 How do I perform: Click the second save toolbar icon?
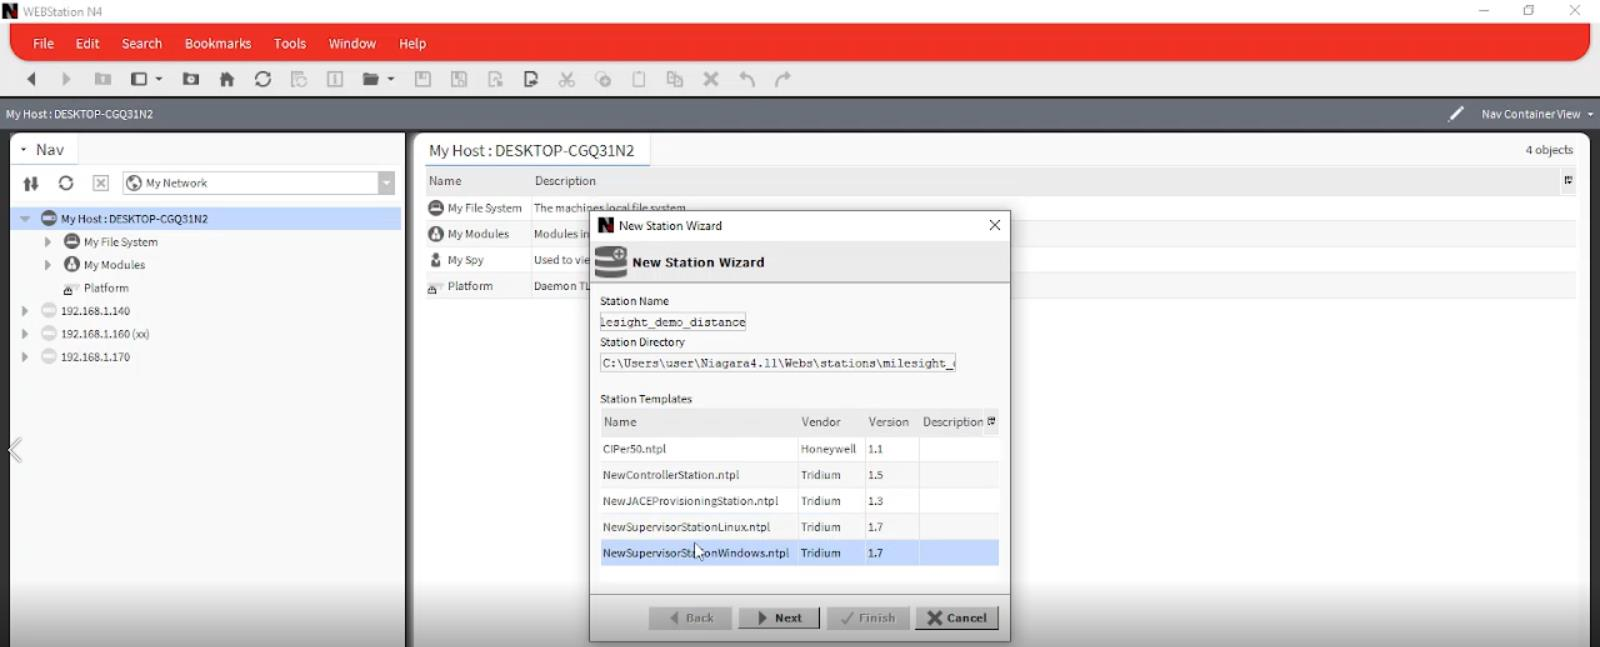tap(459, 79)
